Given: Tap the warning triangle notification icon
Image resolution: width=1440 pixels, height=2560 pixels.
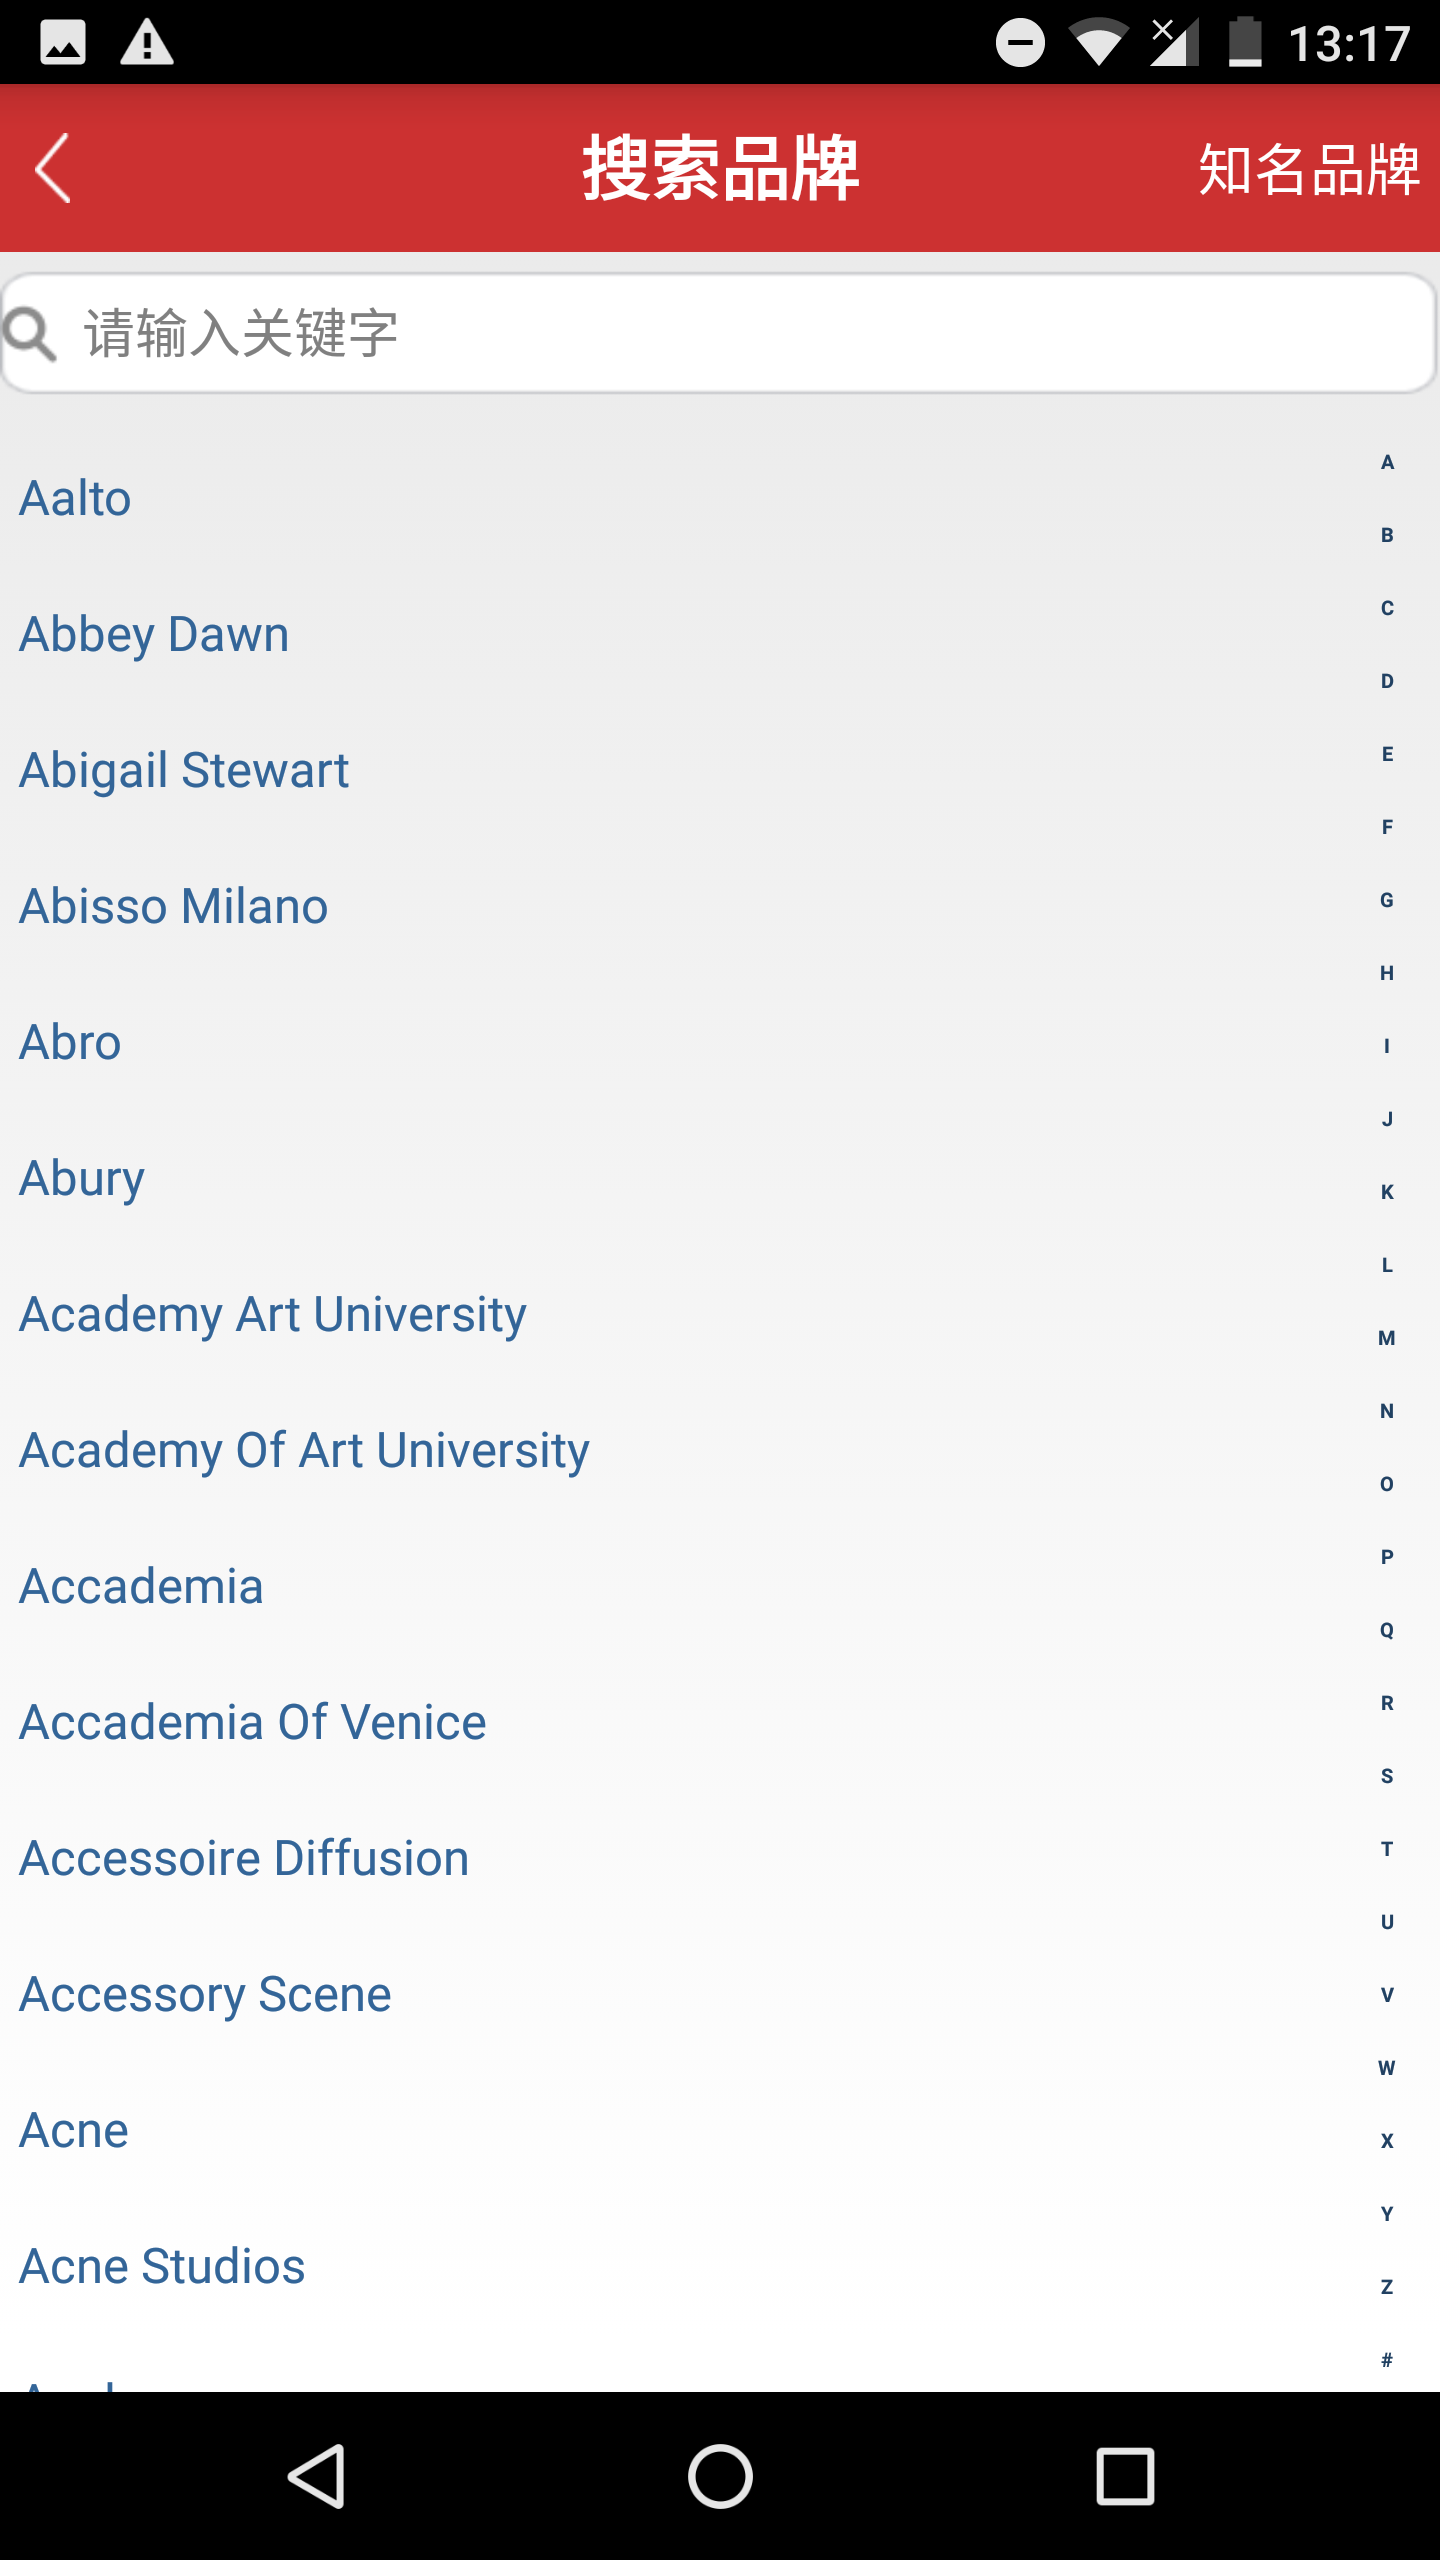Looking at the screenshot, I should point(147,43).
